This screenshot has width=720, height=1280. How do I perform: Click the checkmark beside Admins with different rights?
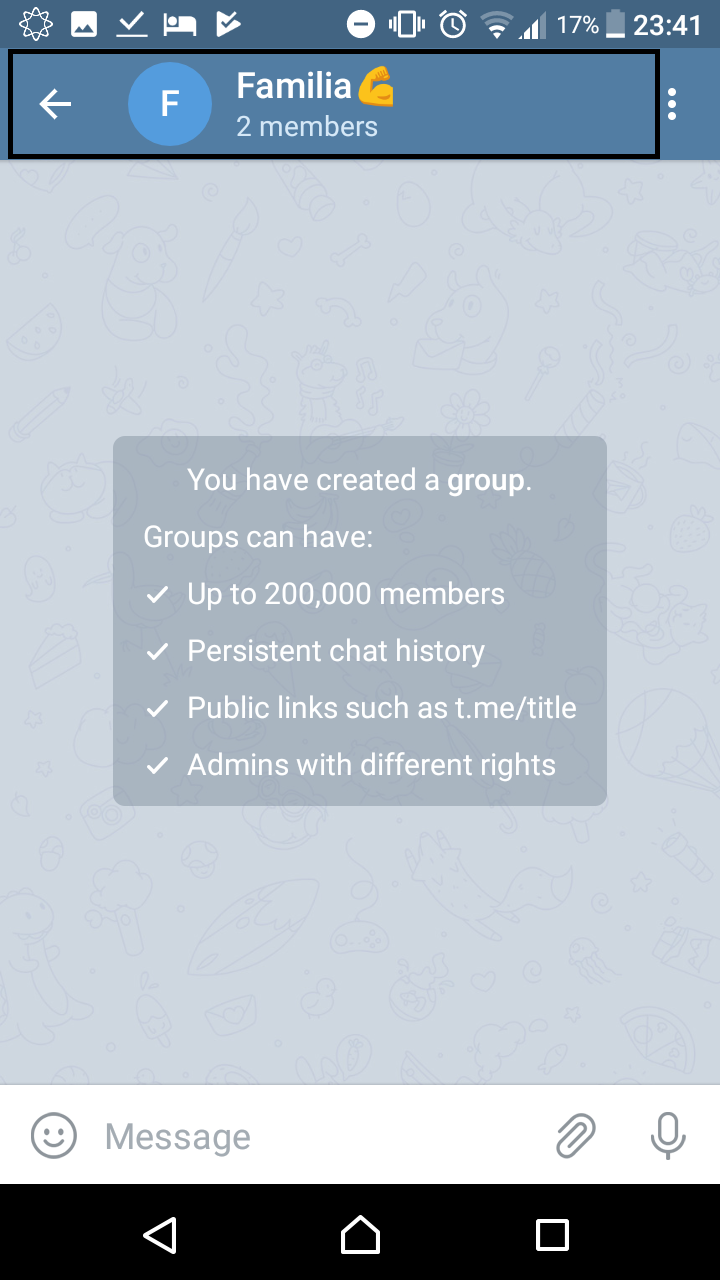point(156,765)
